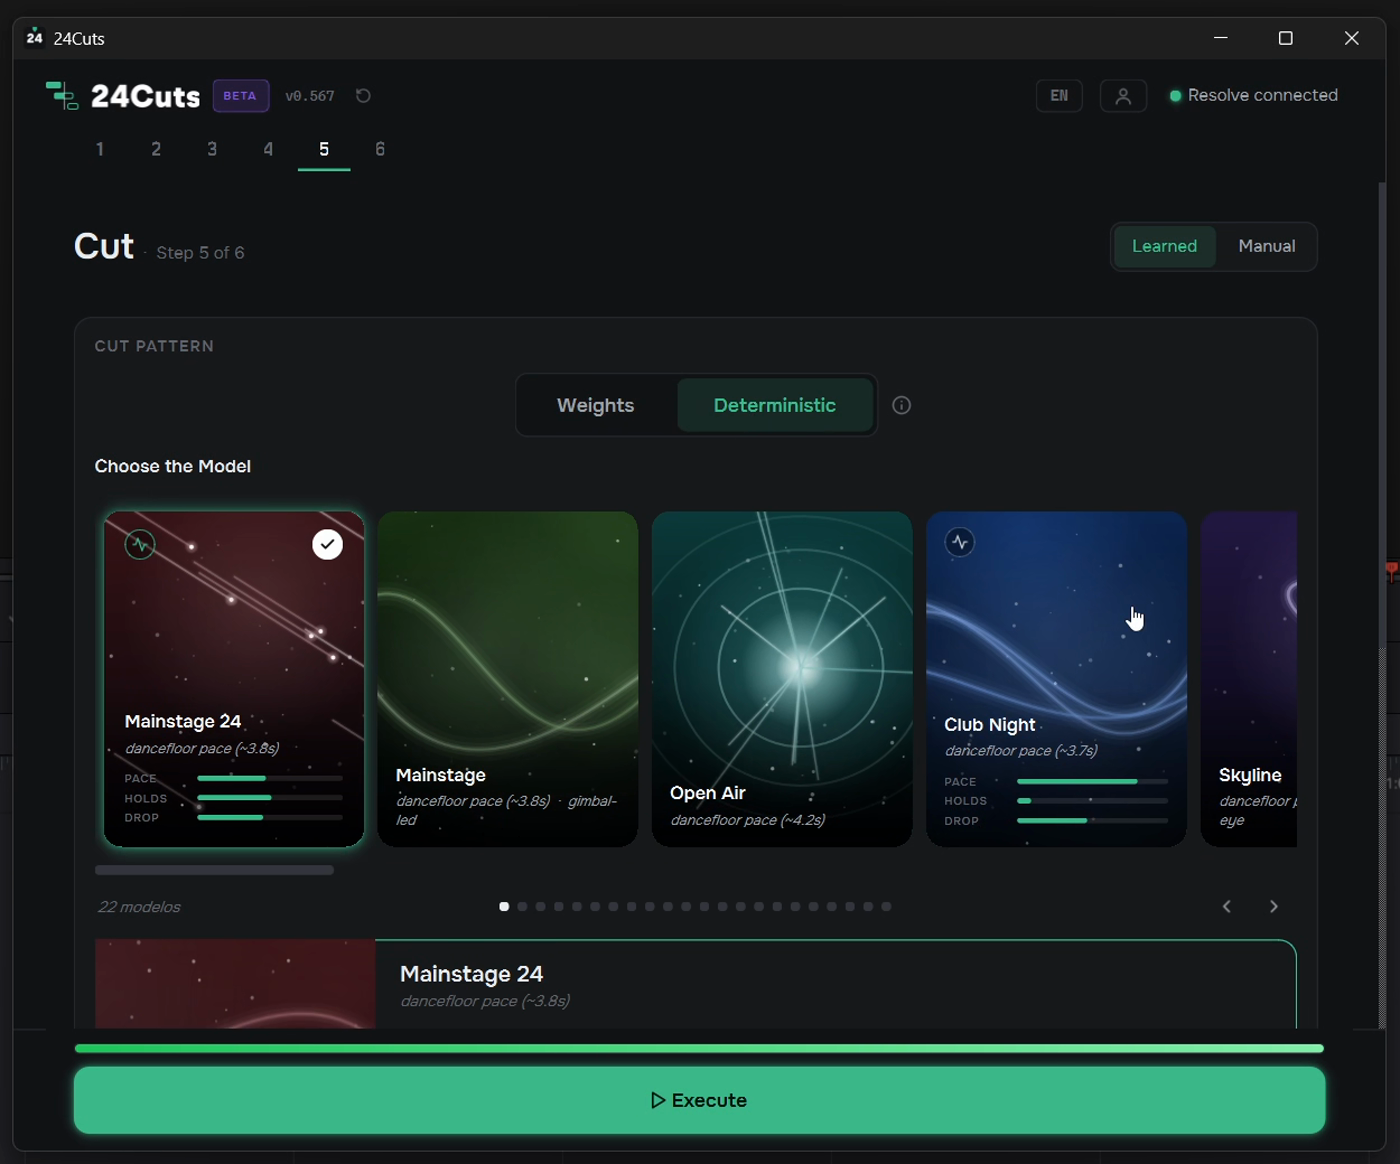1400x1164 pixels.
Task: Click the 24Cuts brand name in the header
Action: click(145, 96)
